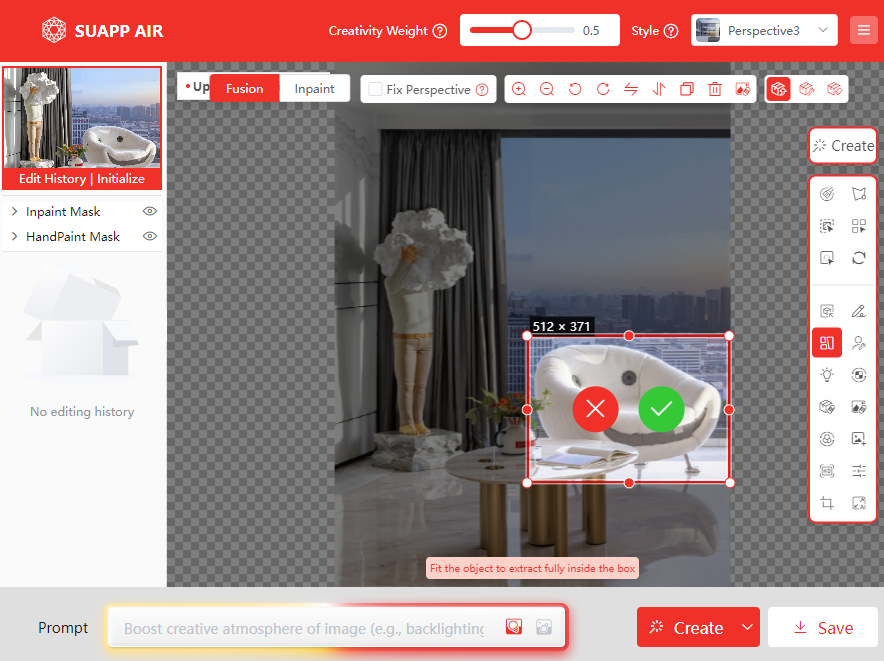Select the crop tool icon

tap(826, 503)
